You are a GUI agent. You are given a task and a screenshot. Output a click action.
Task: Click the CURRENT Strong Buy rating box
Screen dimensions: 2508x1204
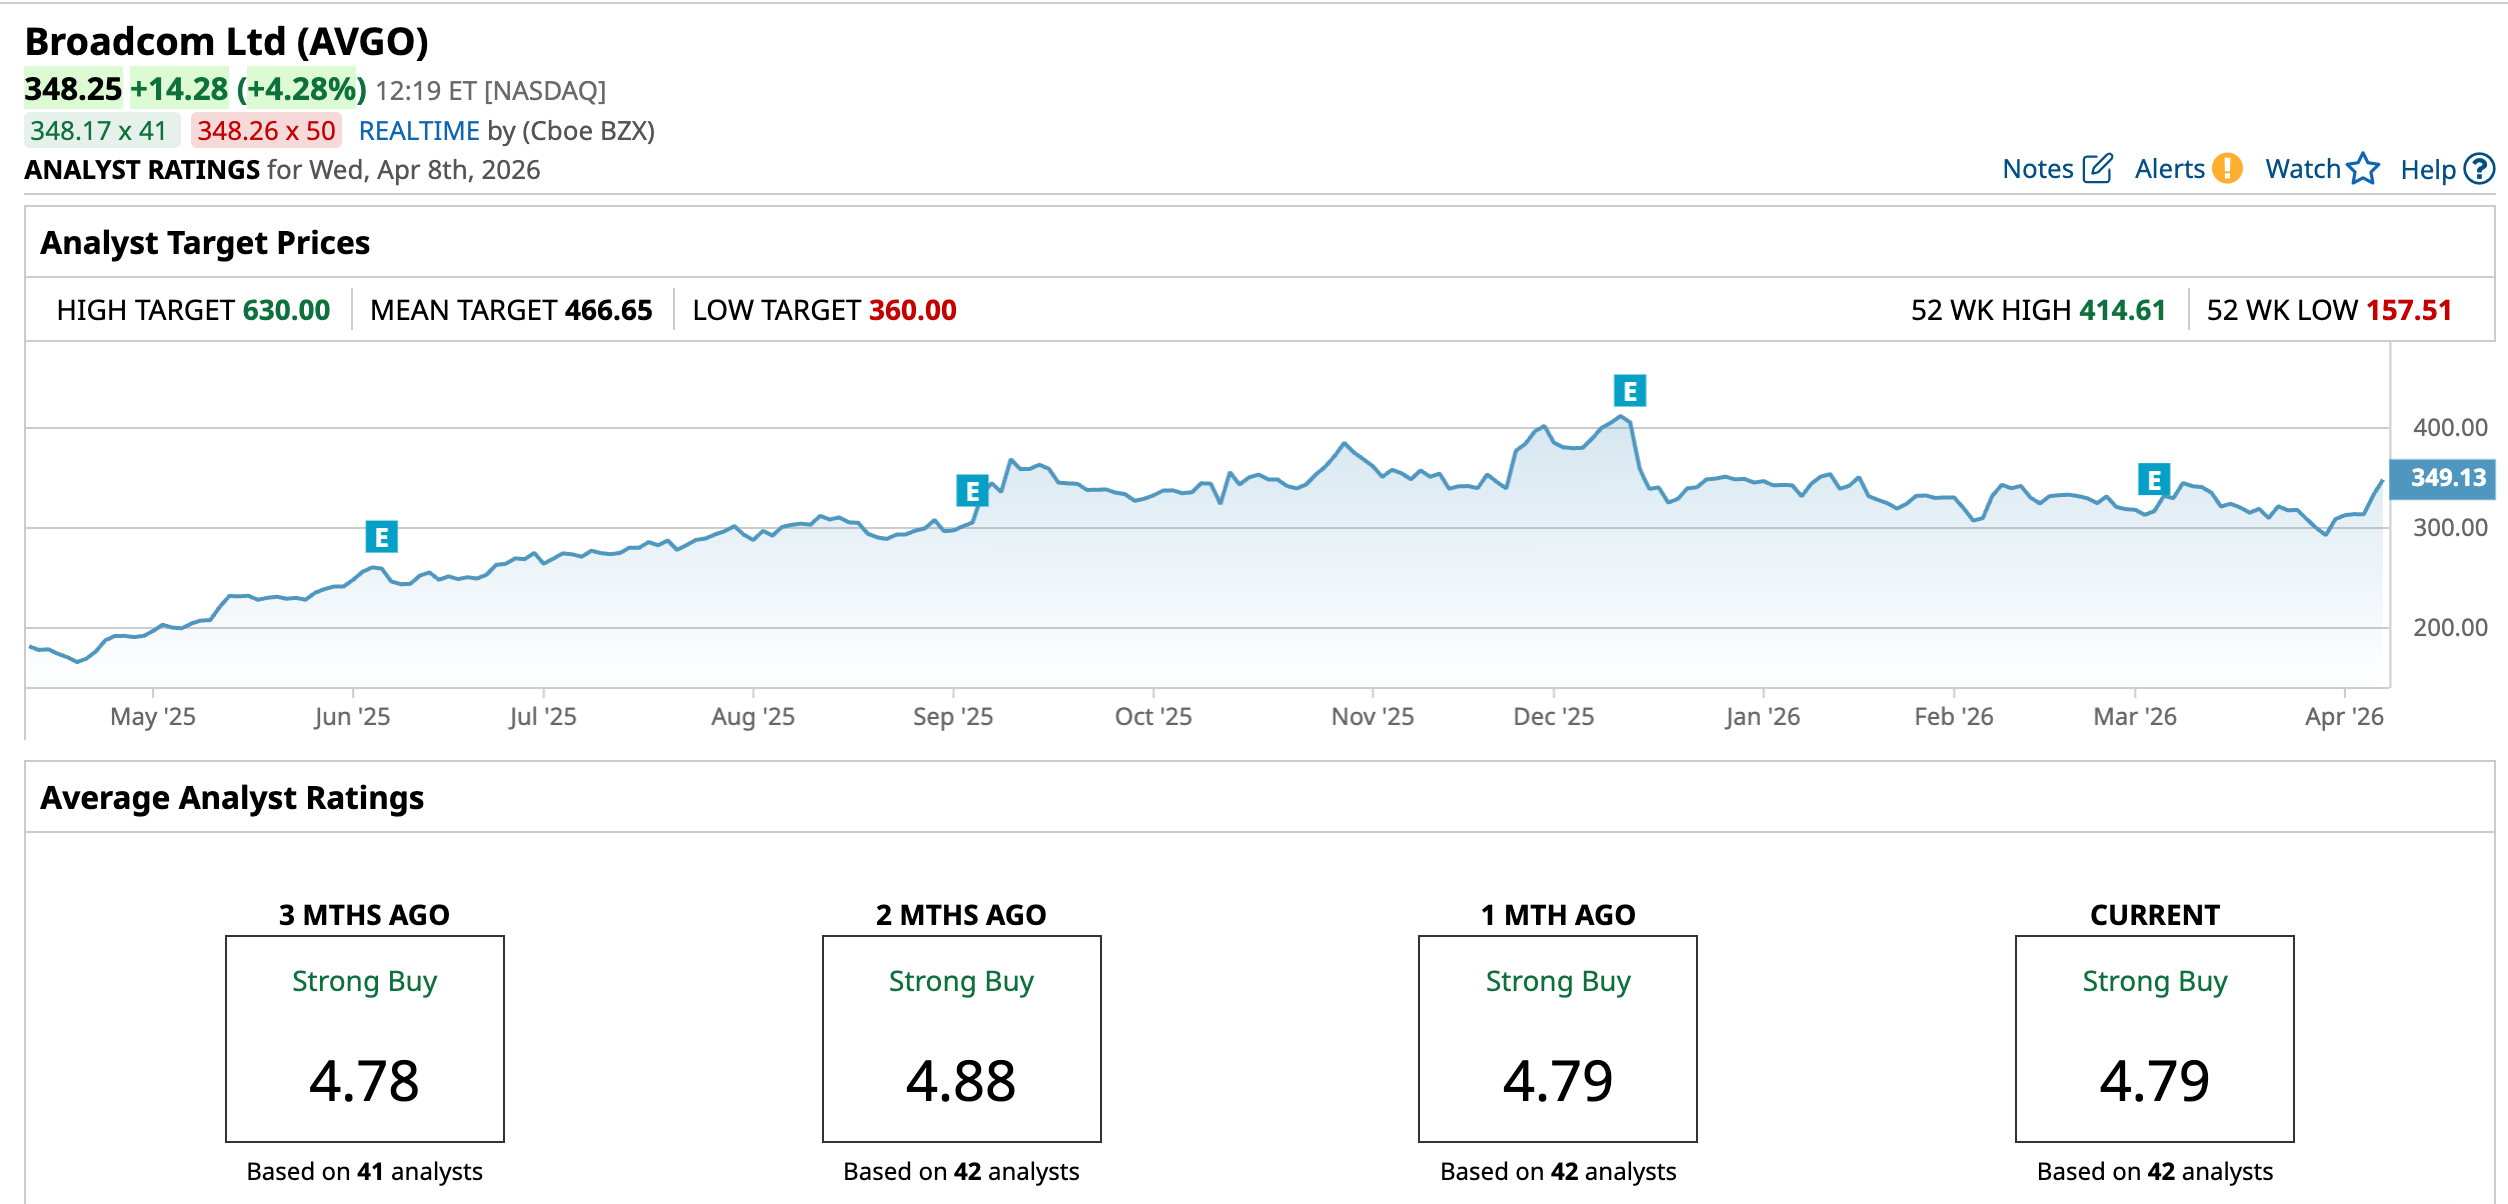click(x=2154, y=1038)
